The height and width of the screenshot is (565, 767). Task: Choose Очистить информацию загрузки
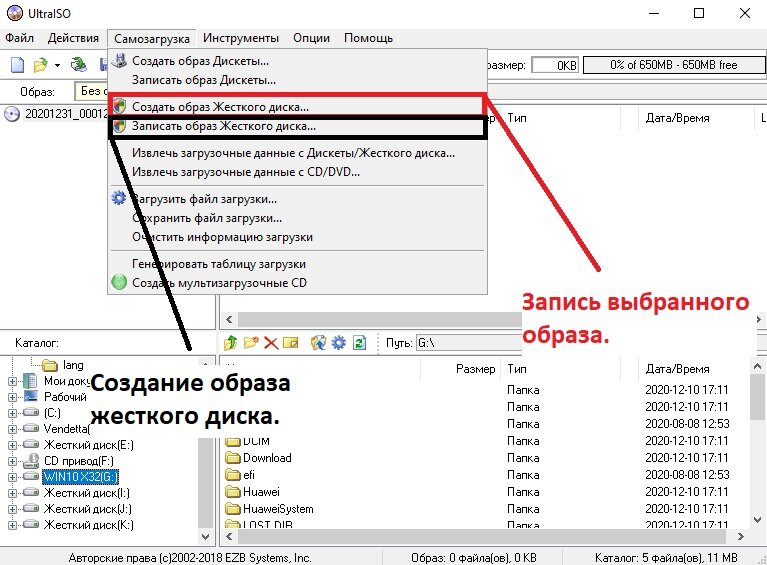point(297,237)
